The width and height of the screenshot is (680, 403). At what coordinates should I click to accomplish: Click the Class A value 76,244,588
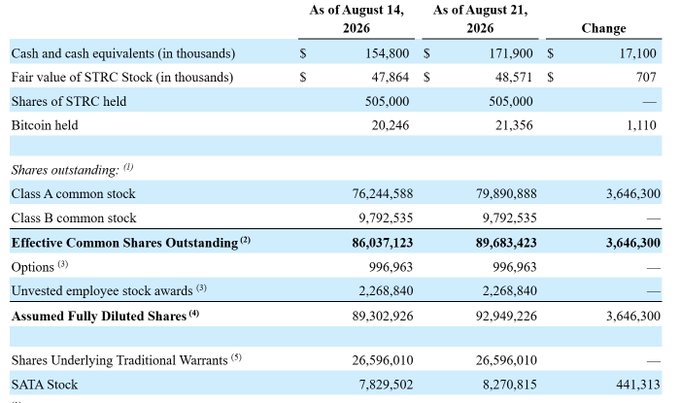(382, 193)
